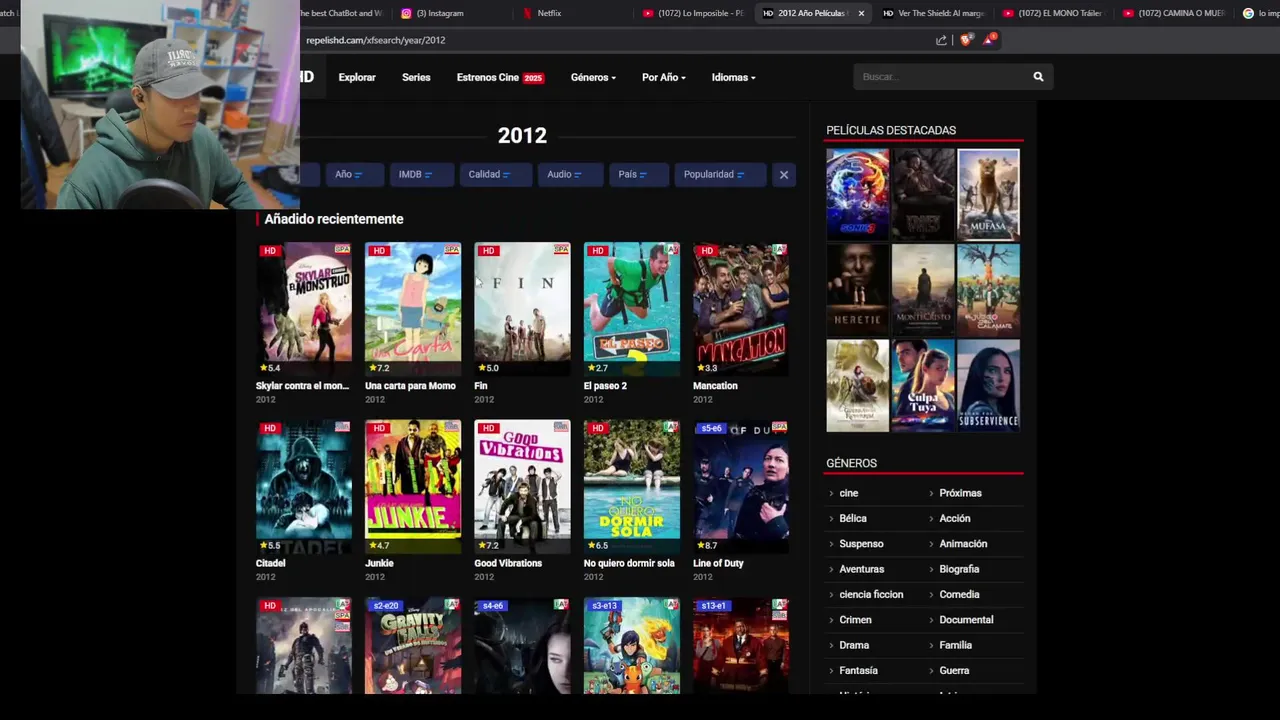
Task: Select the Aventuras genre link
Action: (861, 570)
